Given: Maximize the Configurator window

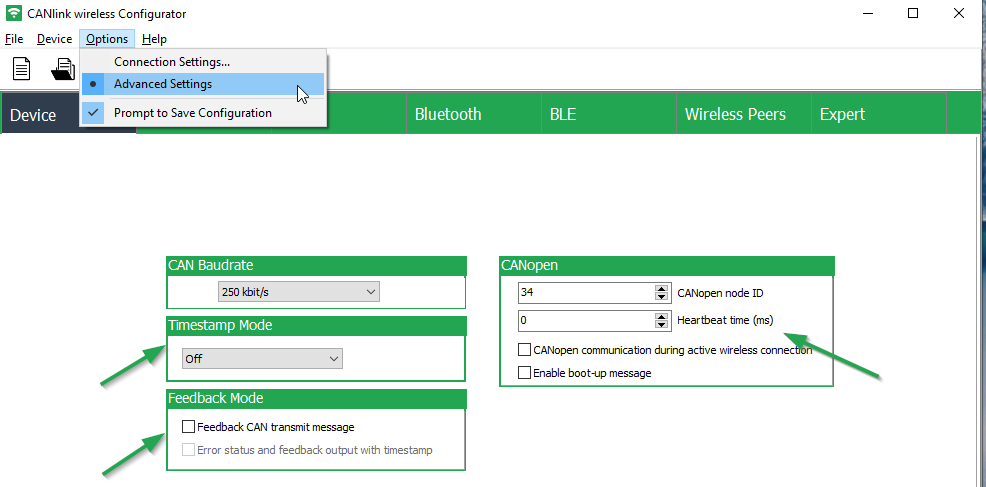Looking at the screenshot, I should 913,14.
